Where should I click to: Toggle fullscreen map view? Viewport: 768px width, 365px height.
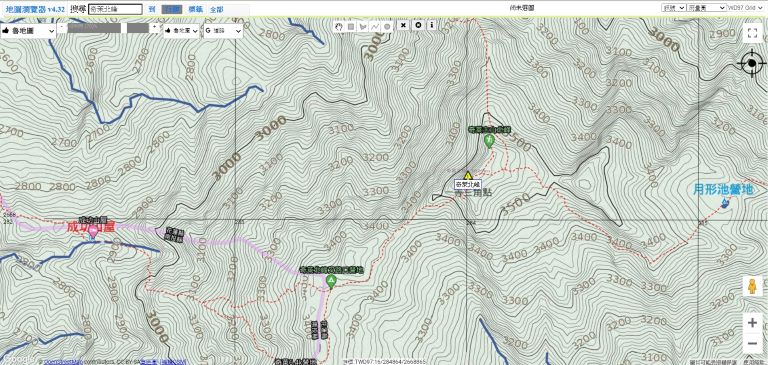[752, 33]
